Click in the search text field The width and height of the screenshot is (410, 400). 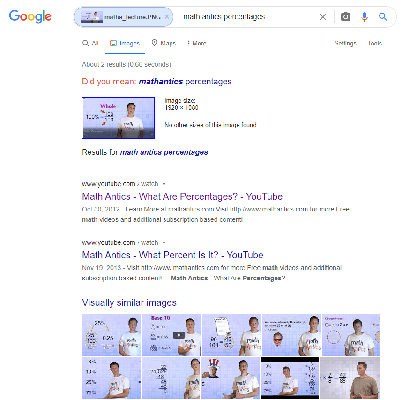247,17
